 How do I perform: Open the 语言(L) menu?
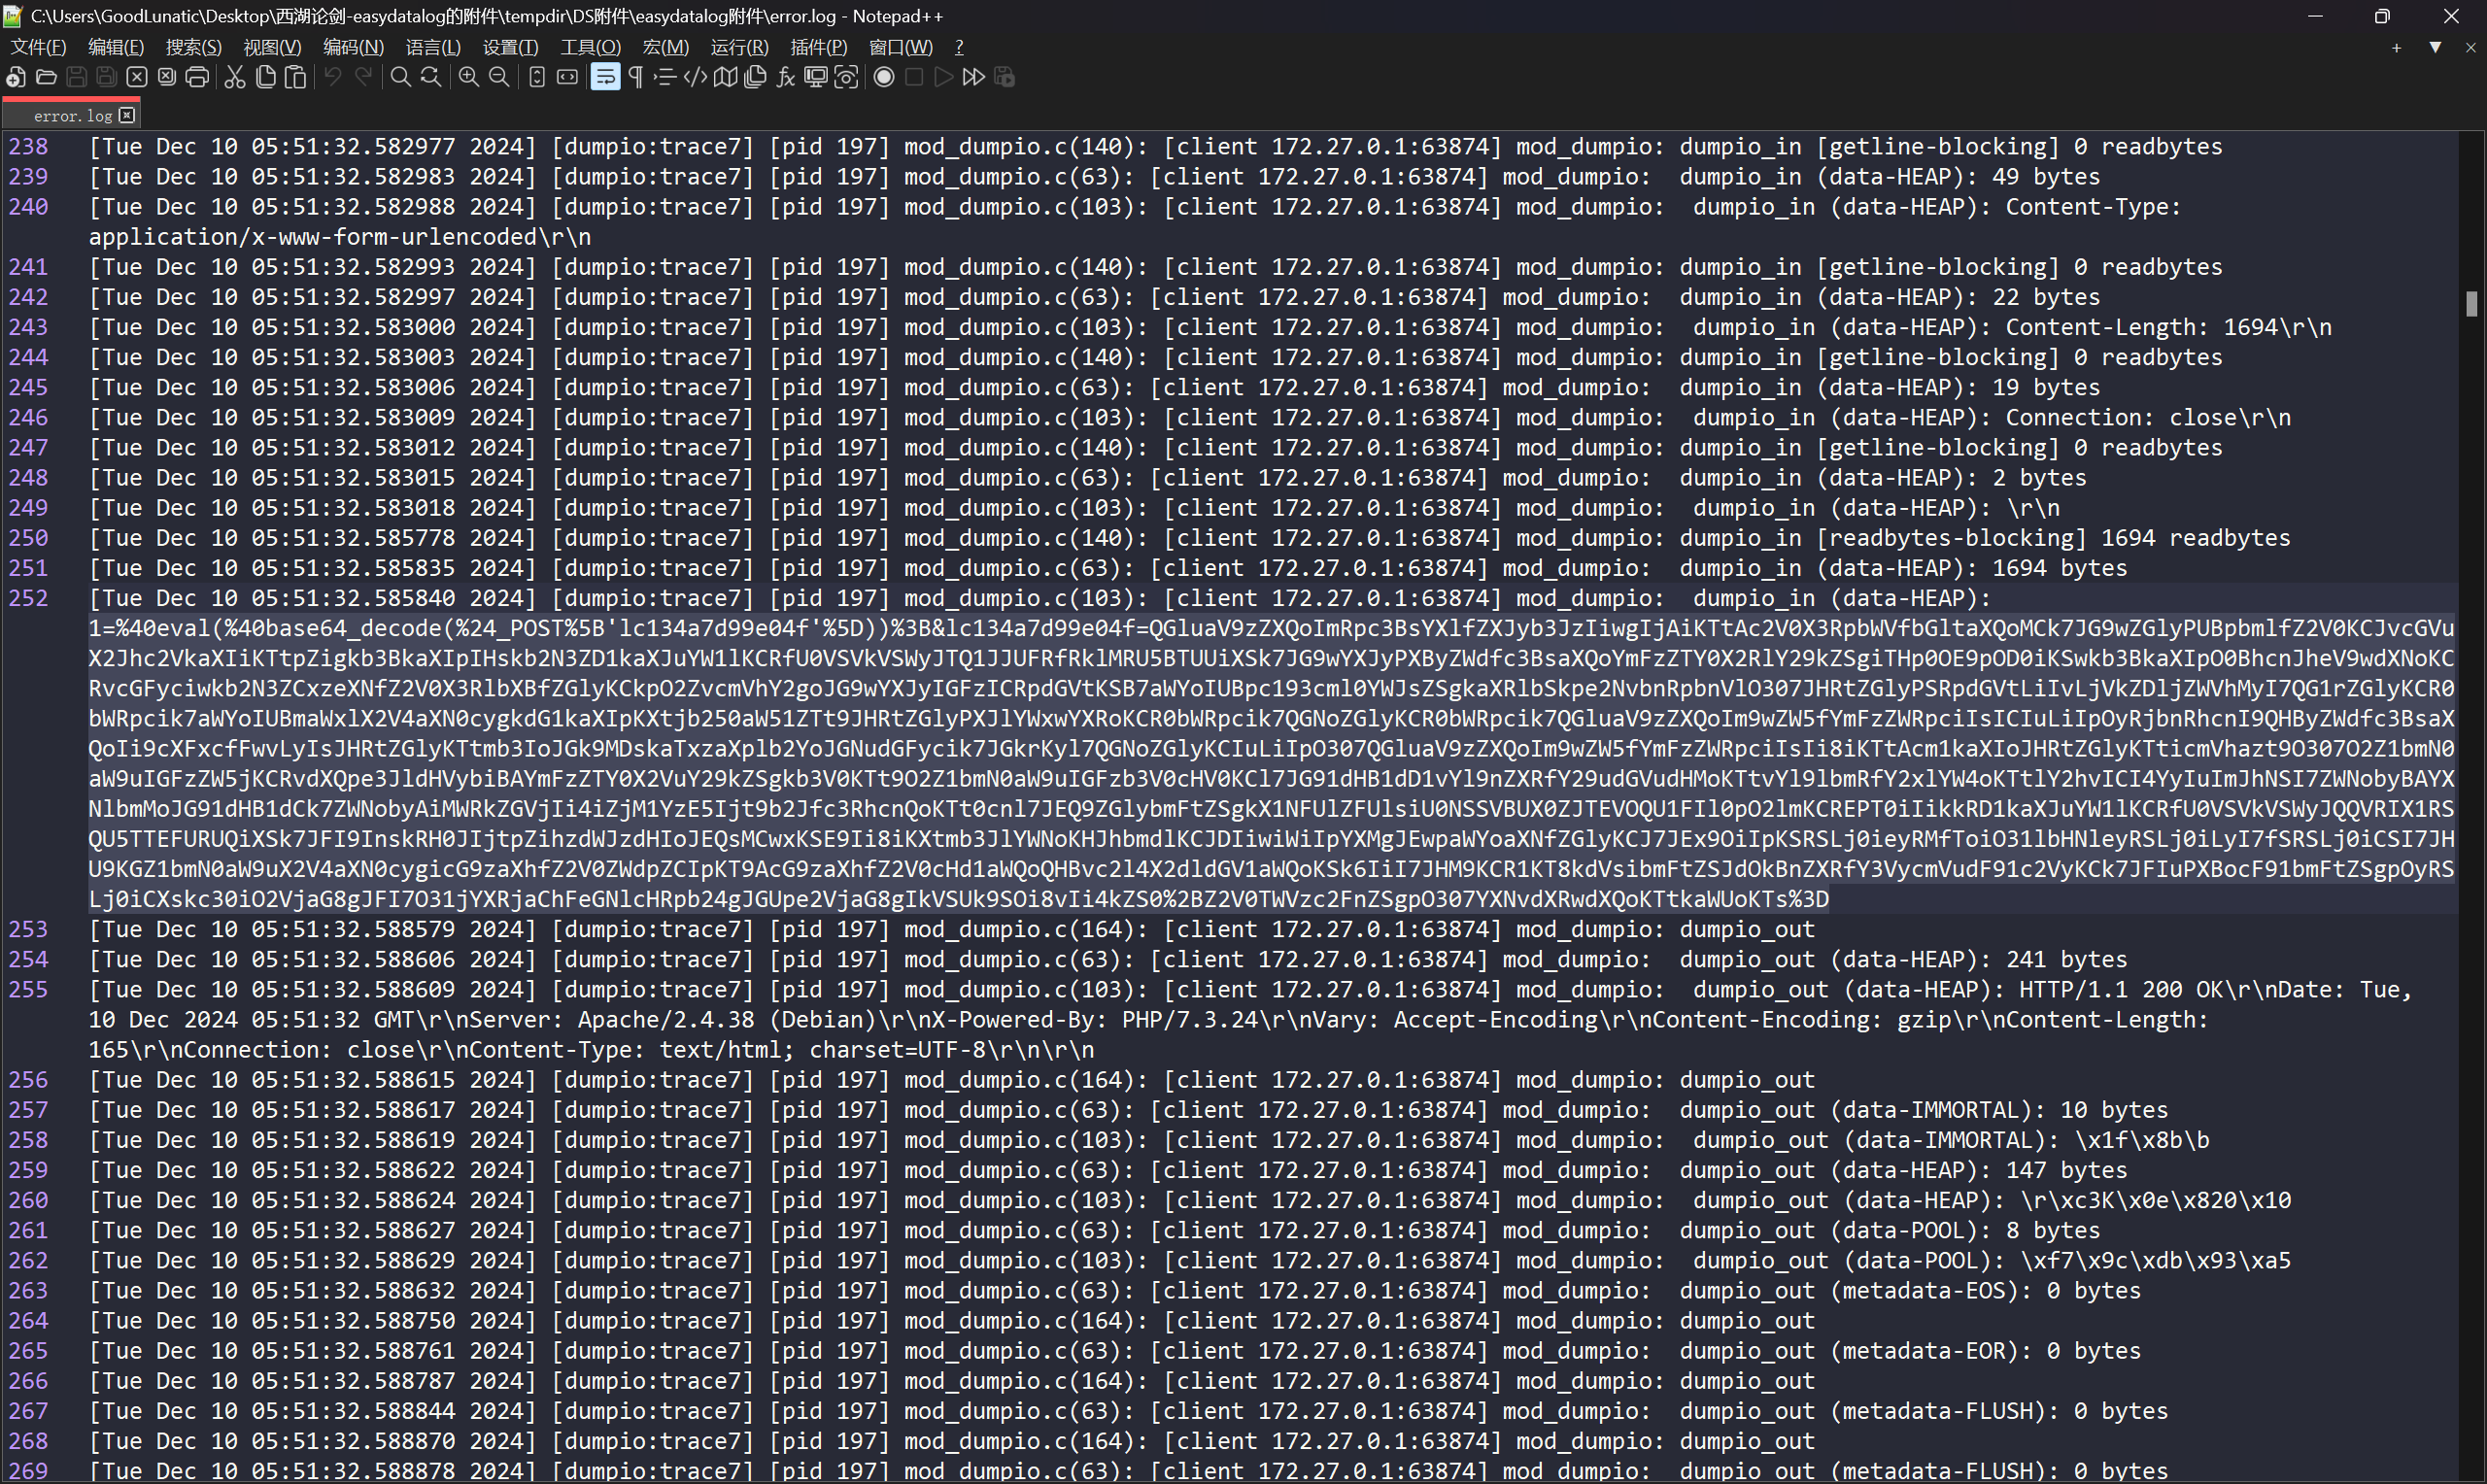pyautogui.click(x=433, y=47)
